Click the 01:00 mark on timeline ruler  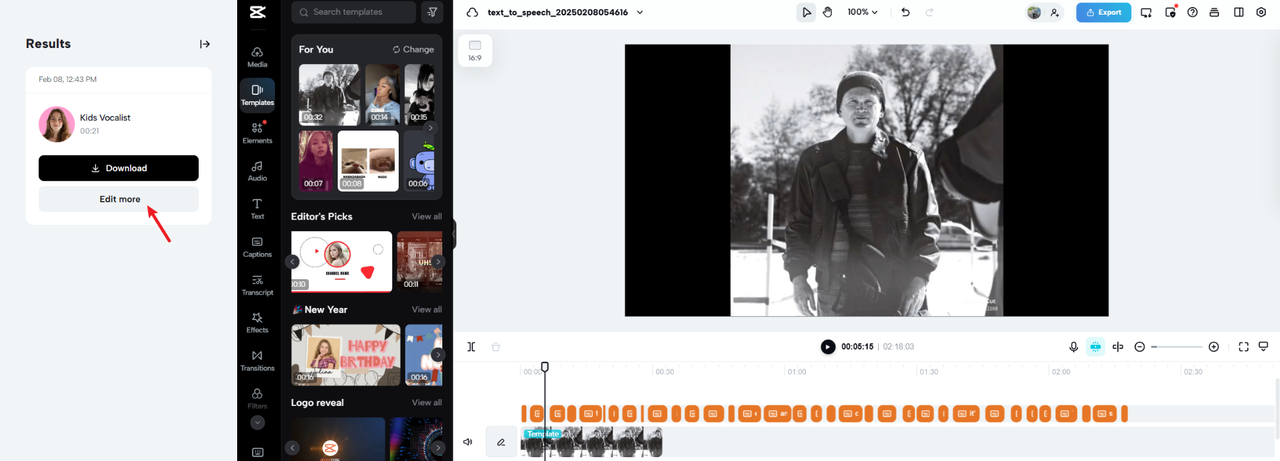point(797,372)
